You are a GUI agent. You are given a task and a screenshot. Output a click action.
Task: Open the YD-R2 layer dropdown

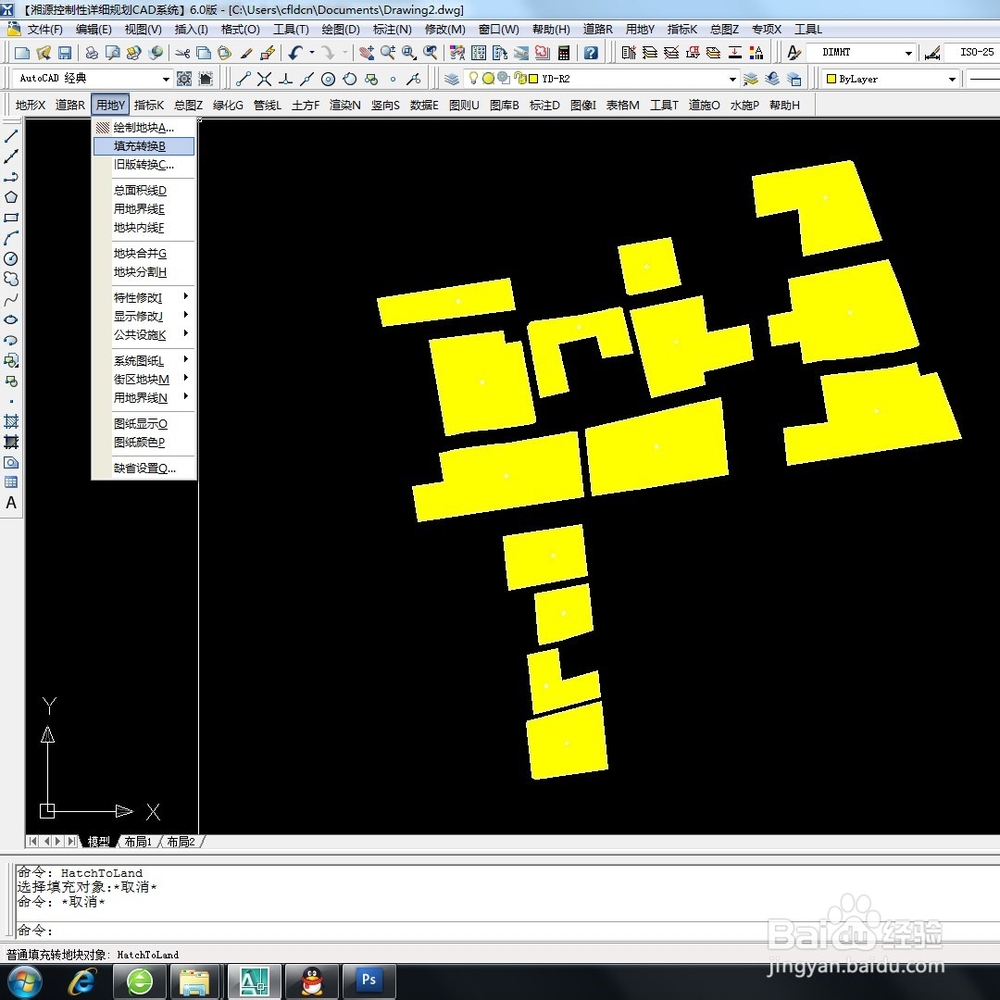pyautogui.click(x=732, y=79)
